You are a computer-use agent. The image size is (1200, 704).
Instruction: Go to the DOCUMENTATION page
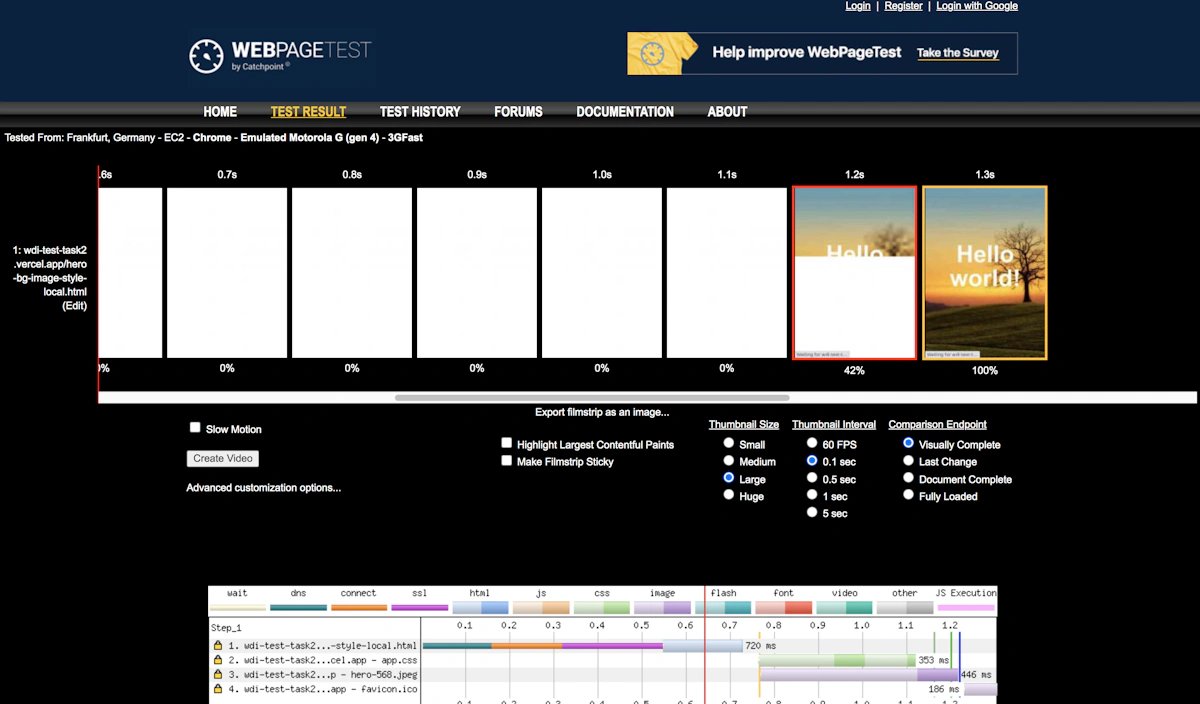[x=625, y=112]
